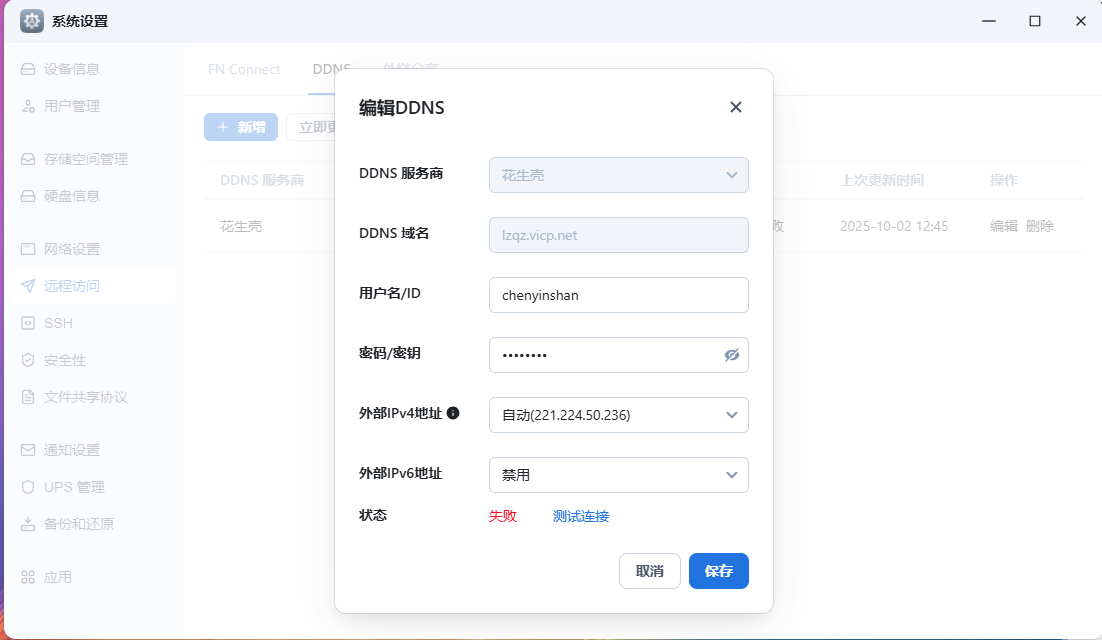Click 删除 in the 花生壳 row

1039,226
